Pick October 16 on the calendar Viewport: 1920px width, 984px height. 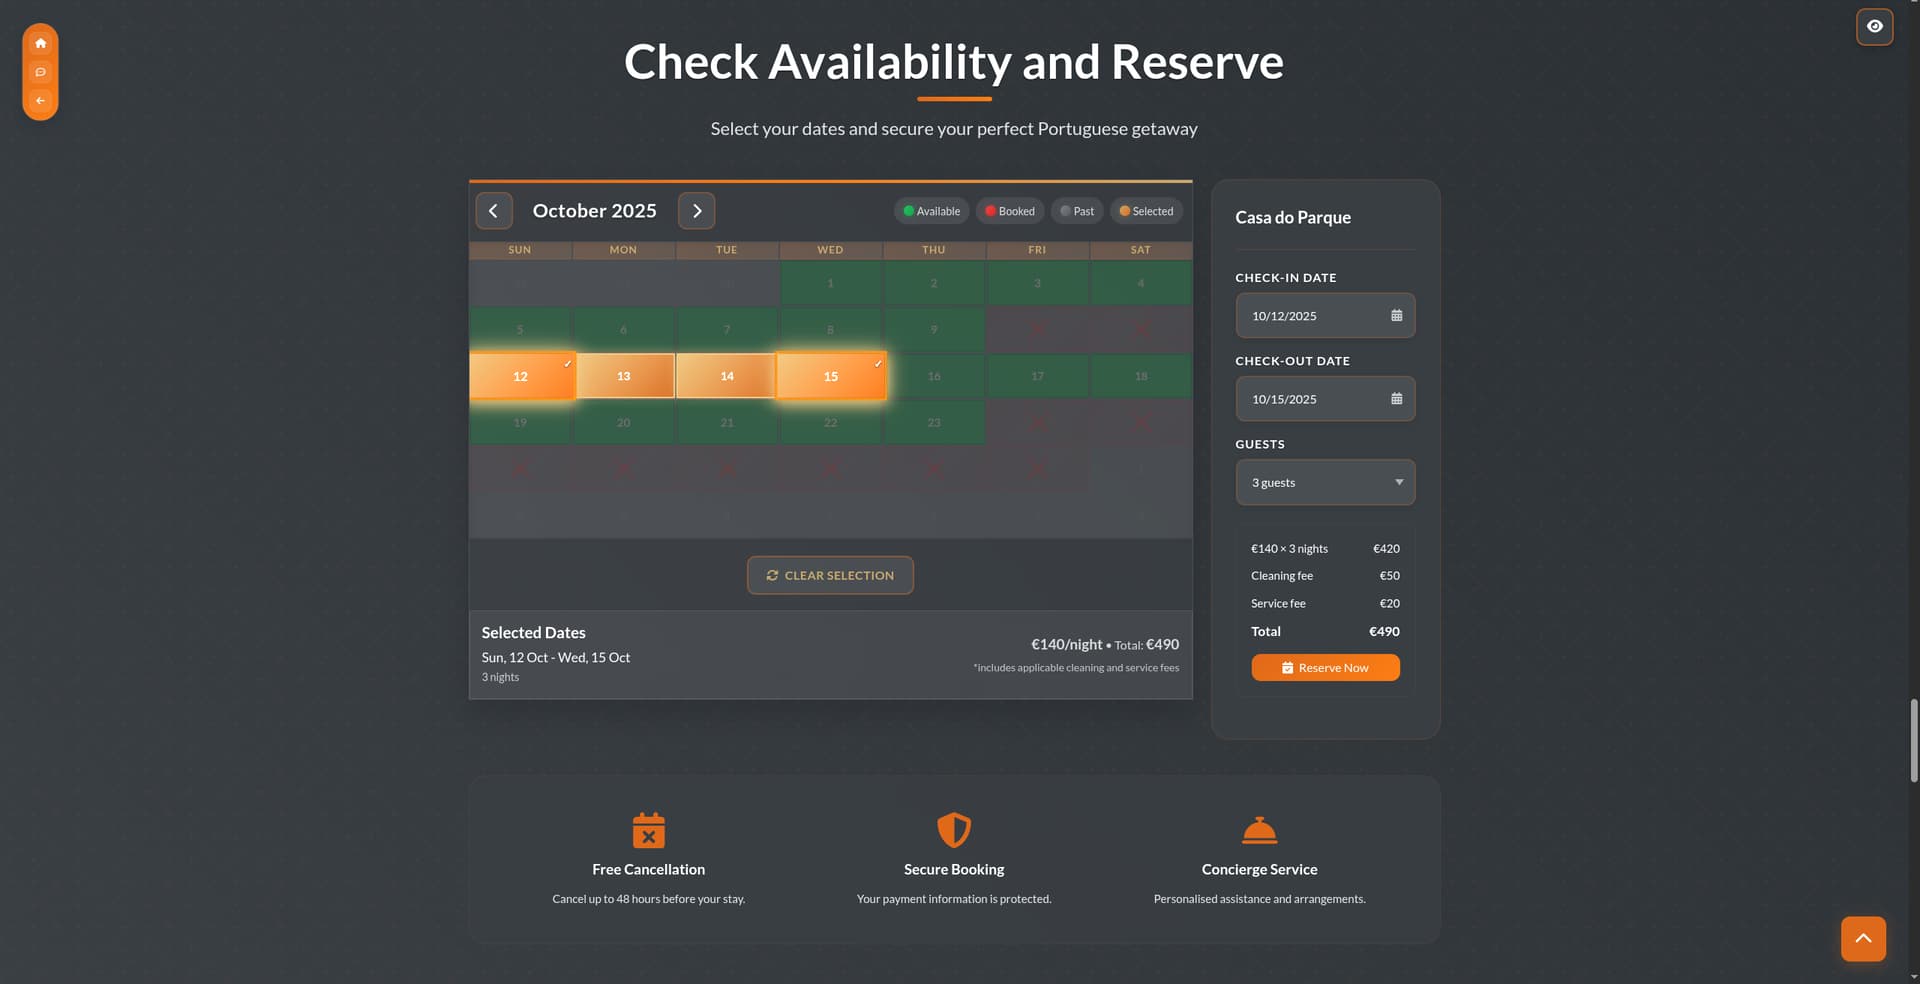point(933,376)
